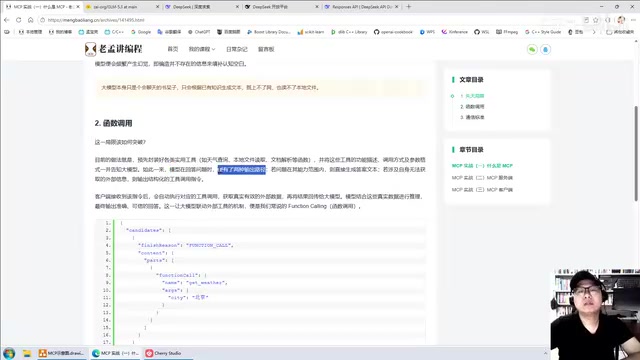640x360 pixels.
Task: Open File Explorer from the taskbar
Action: click(27, 353)
